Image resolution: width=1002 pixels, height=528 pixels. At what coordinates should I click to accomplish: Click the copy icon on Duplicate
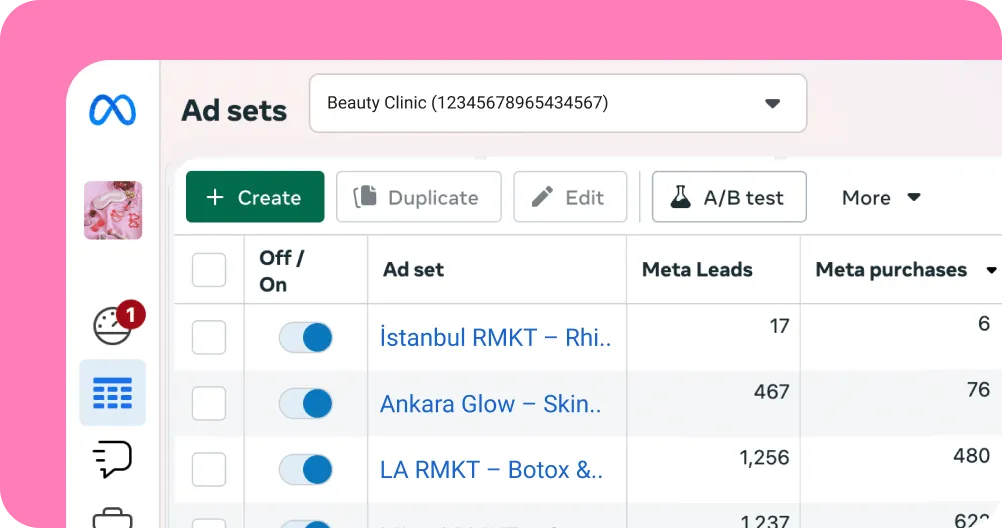(366, 197)
